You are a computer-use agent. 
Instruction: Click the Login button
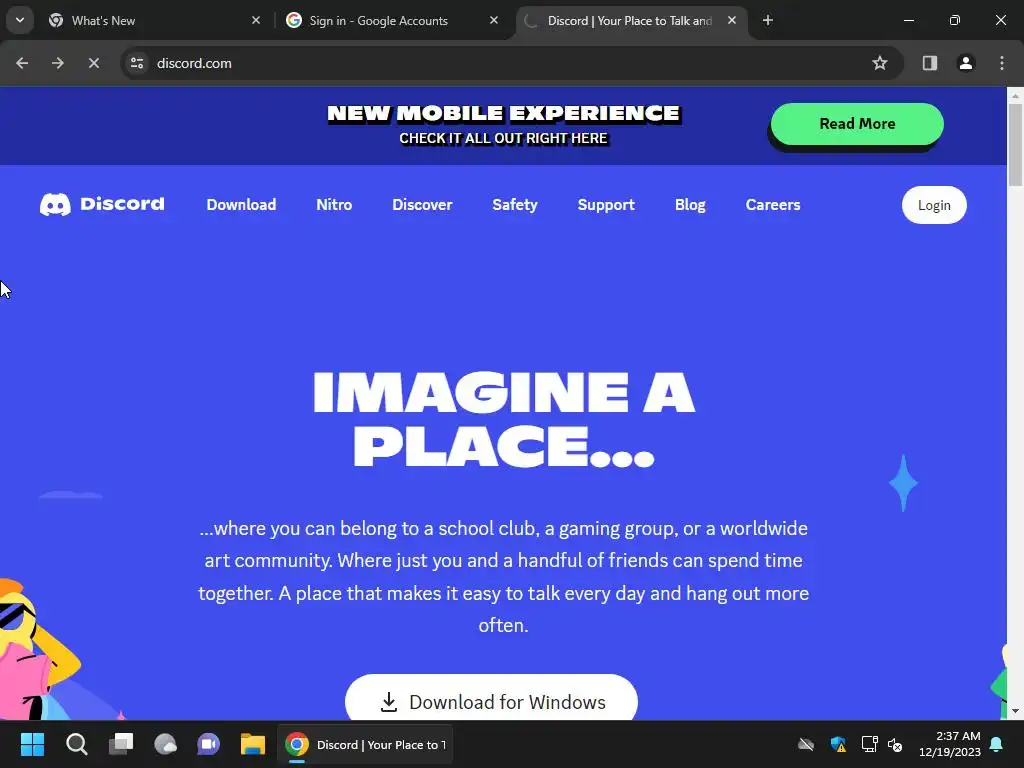pos(934,205)
